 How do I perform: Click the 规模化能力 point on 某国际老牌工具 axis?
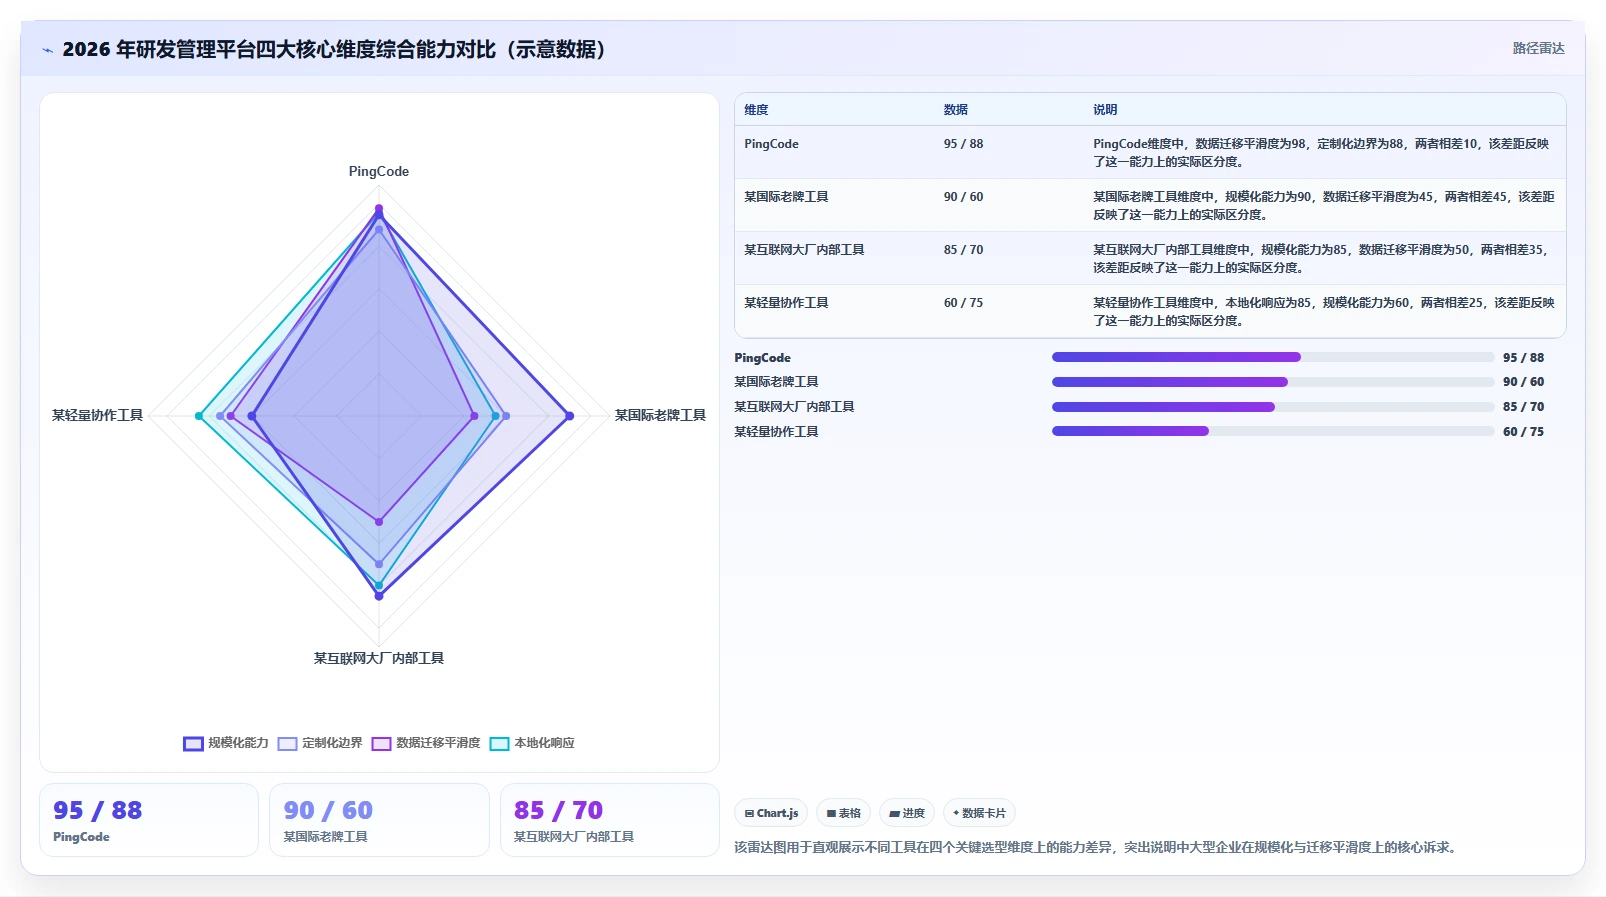click(x=570, y=416)
